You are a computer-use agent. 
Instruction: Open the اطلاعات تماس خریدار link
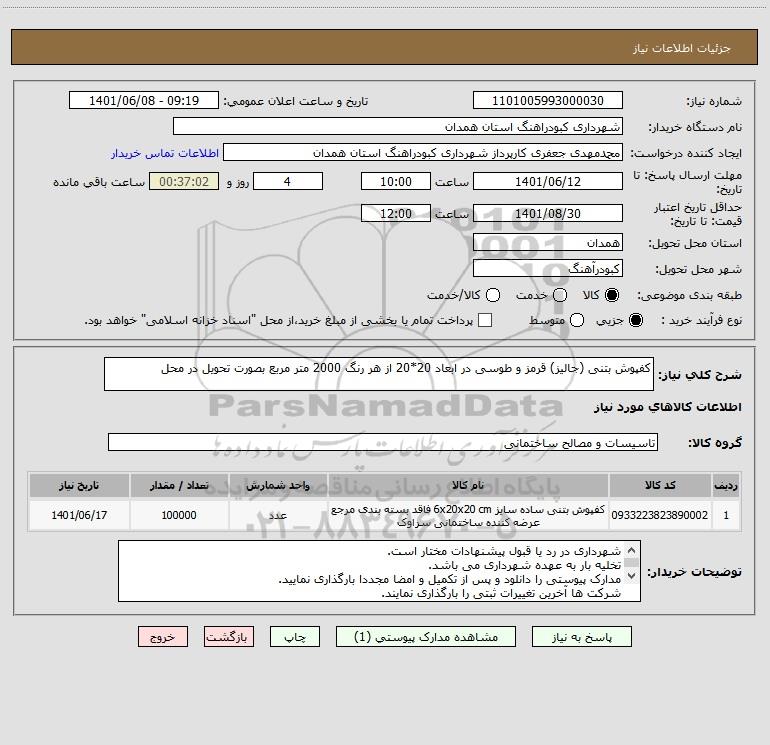click(x=165, y=153)
